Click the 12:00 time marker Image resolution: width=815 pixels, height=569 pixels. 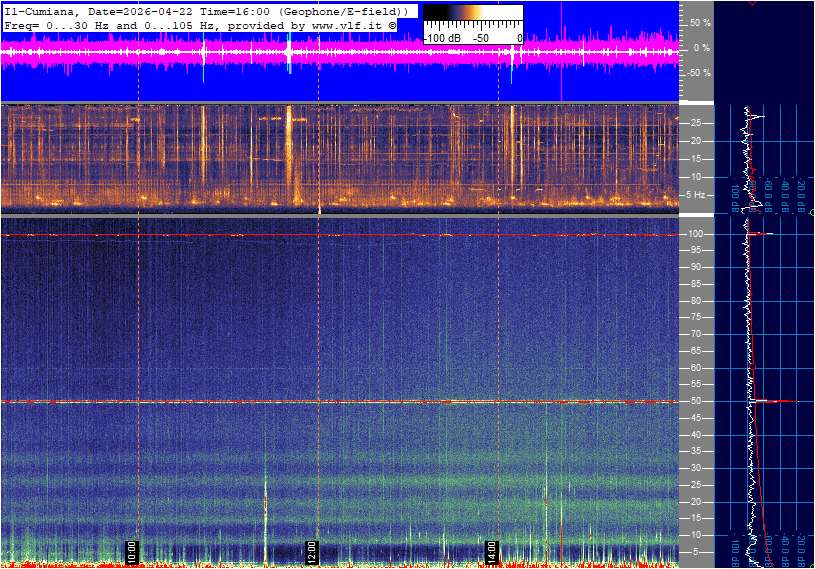(311, 552)
